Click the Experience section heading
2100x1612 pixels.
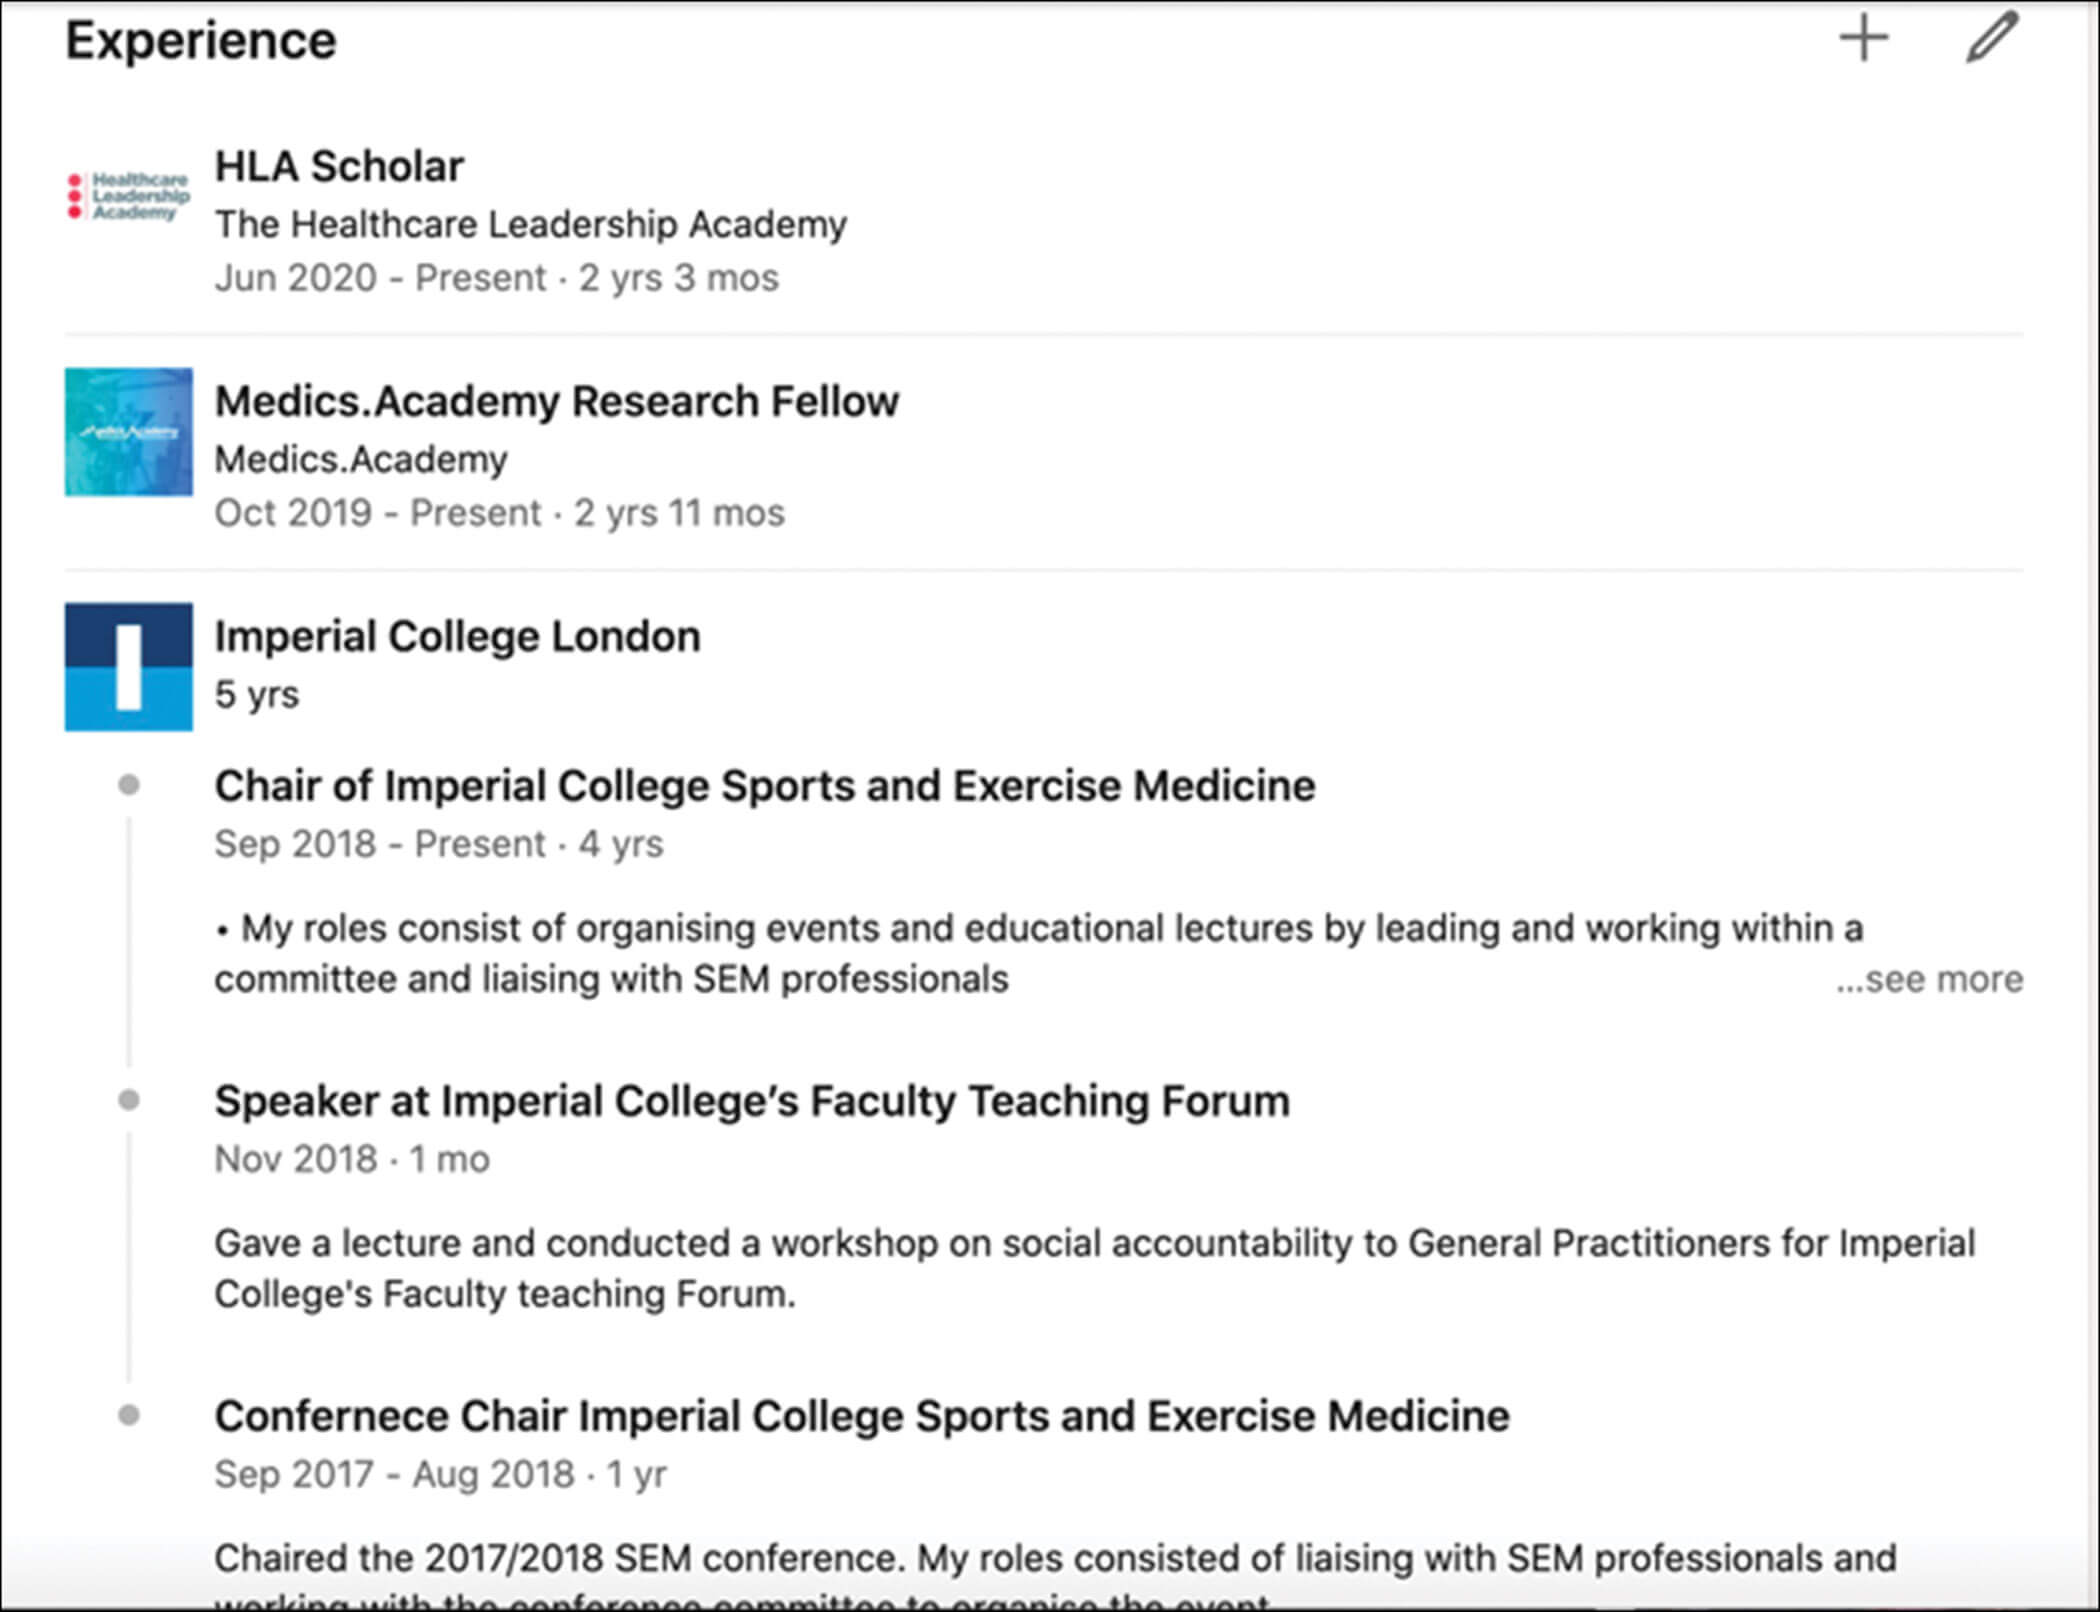[201, 41]
